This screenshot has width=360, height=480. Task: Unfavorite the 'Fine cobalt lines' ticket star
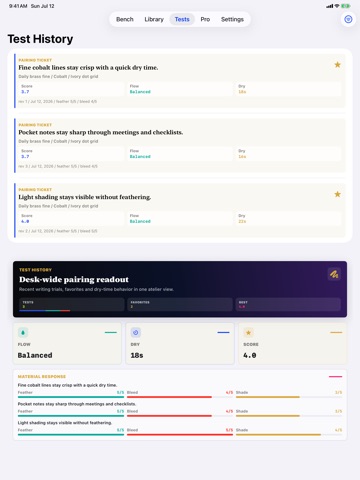click(337, 65)
